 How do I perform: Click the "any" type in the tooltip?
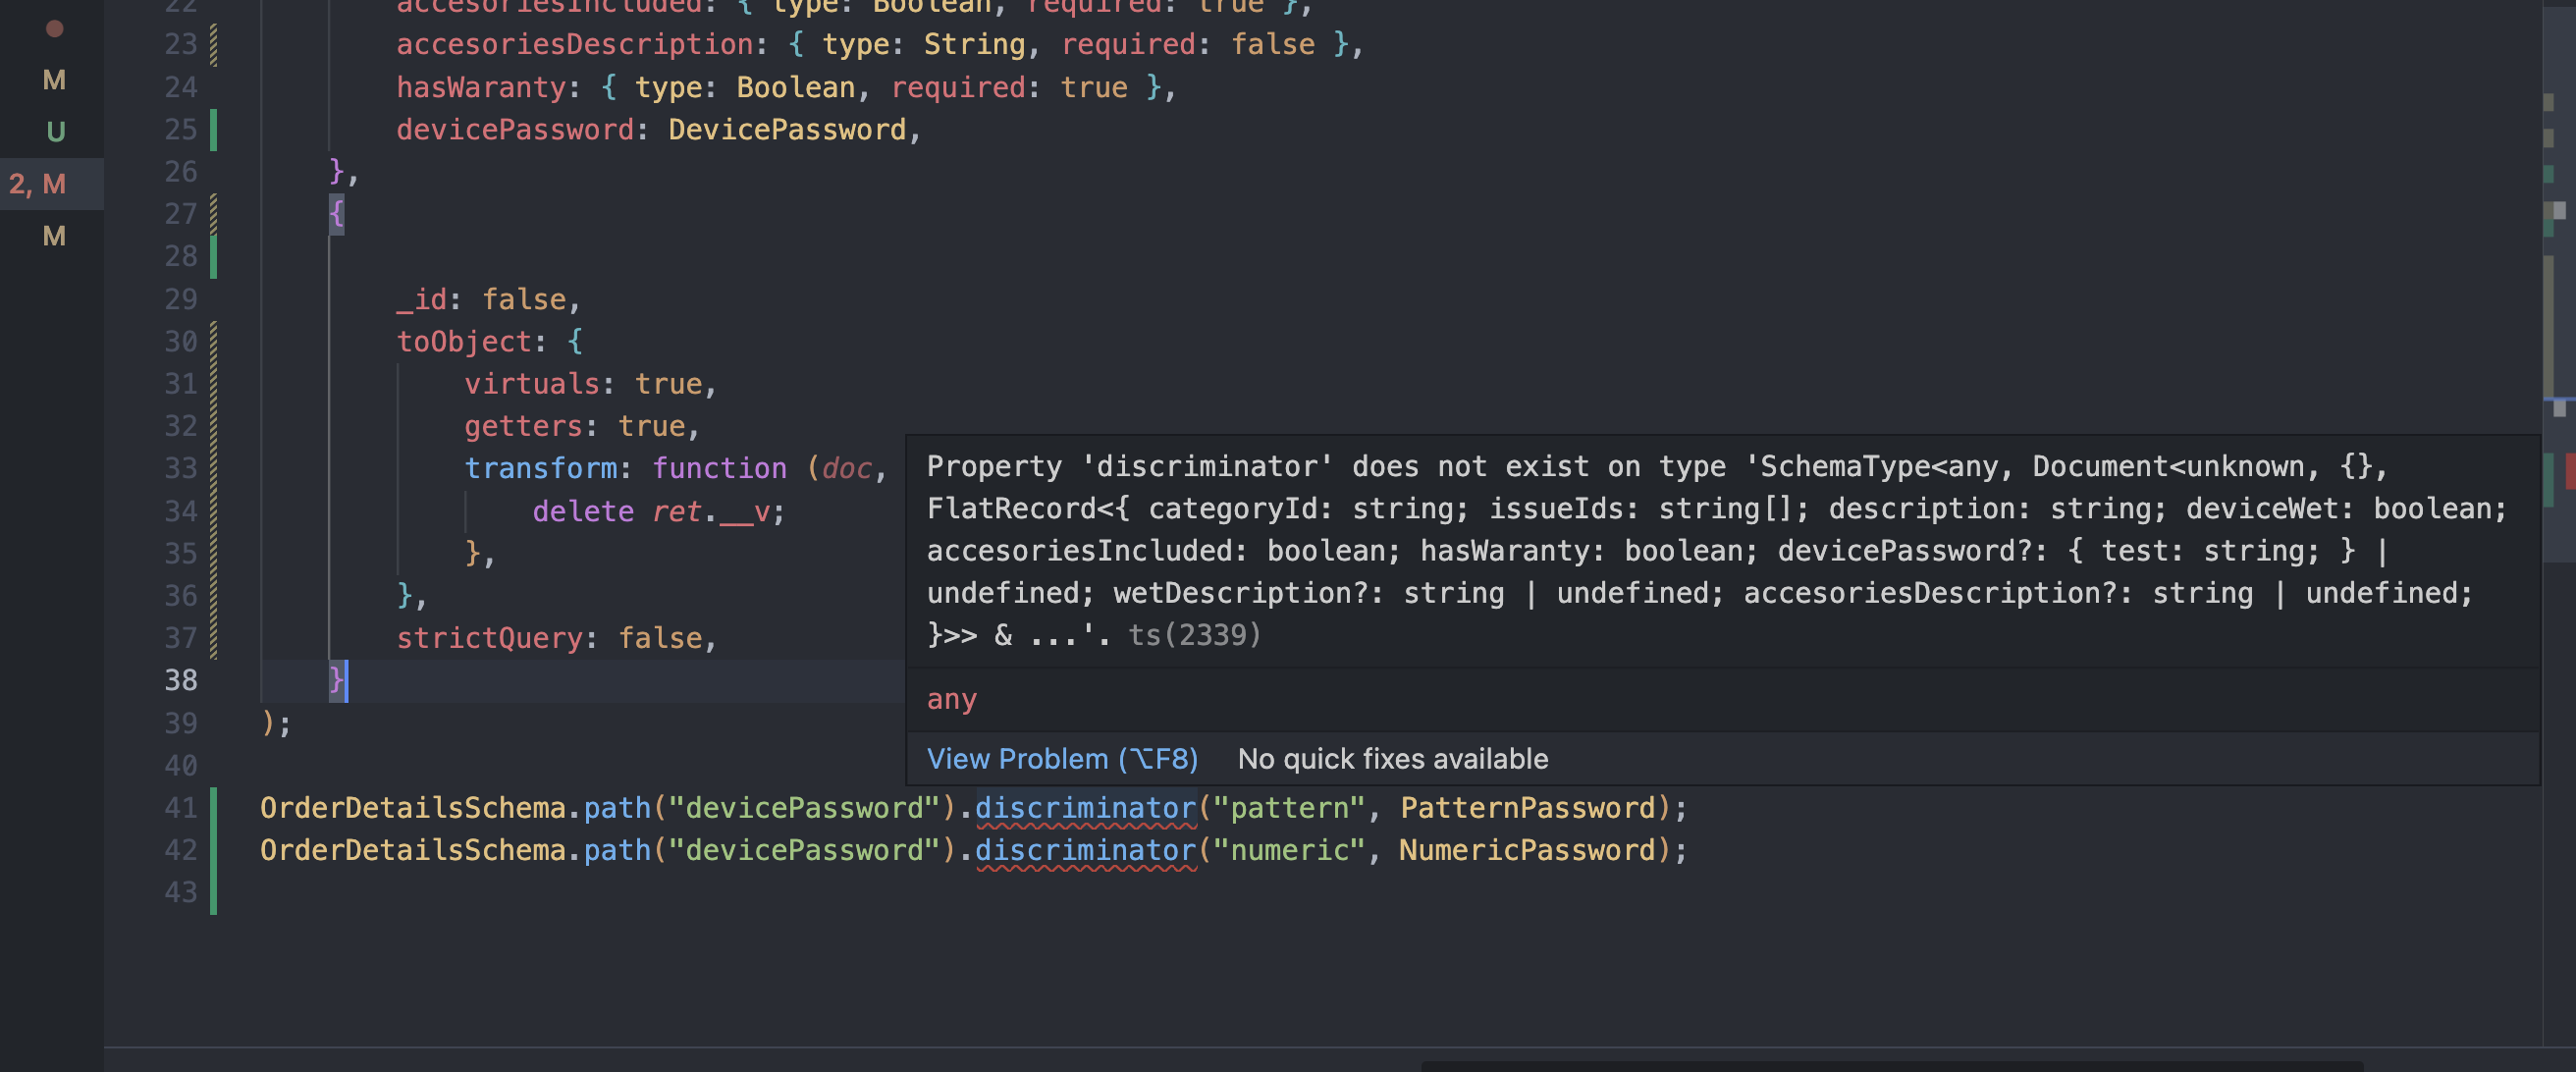[950, 699]
